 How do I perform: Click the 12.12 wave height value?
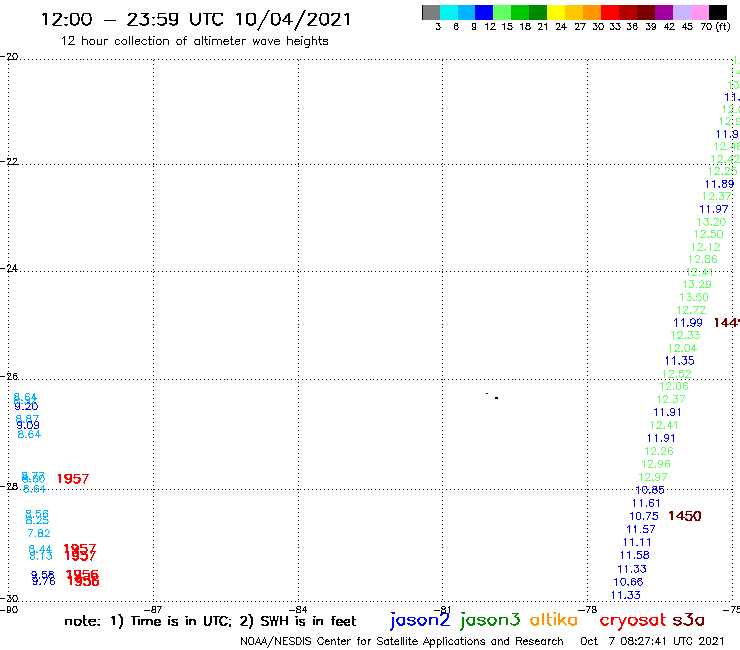tap(705, 247)
